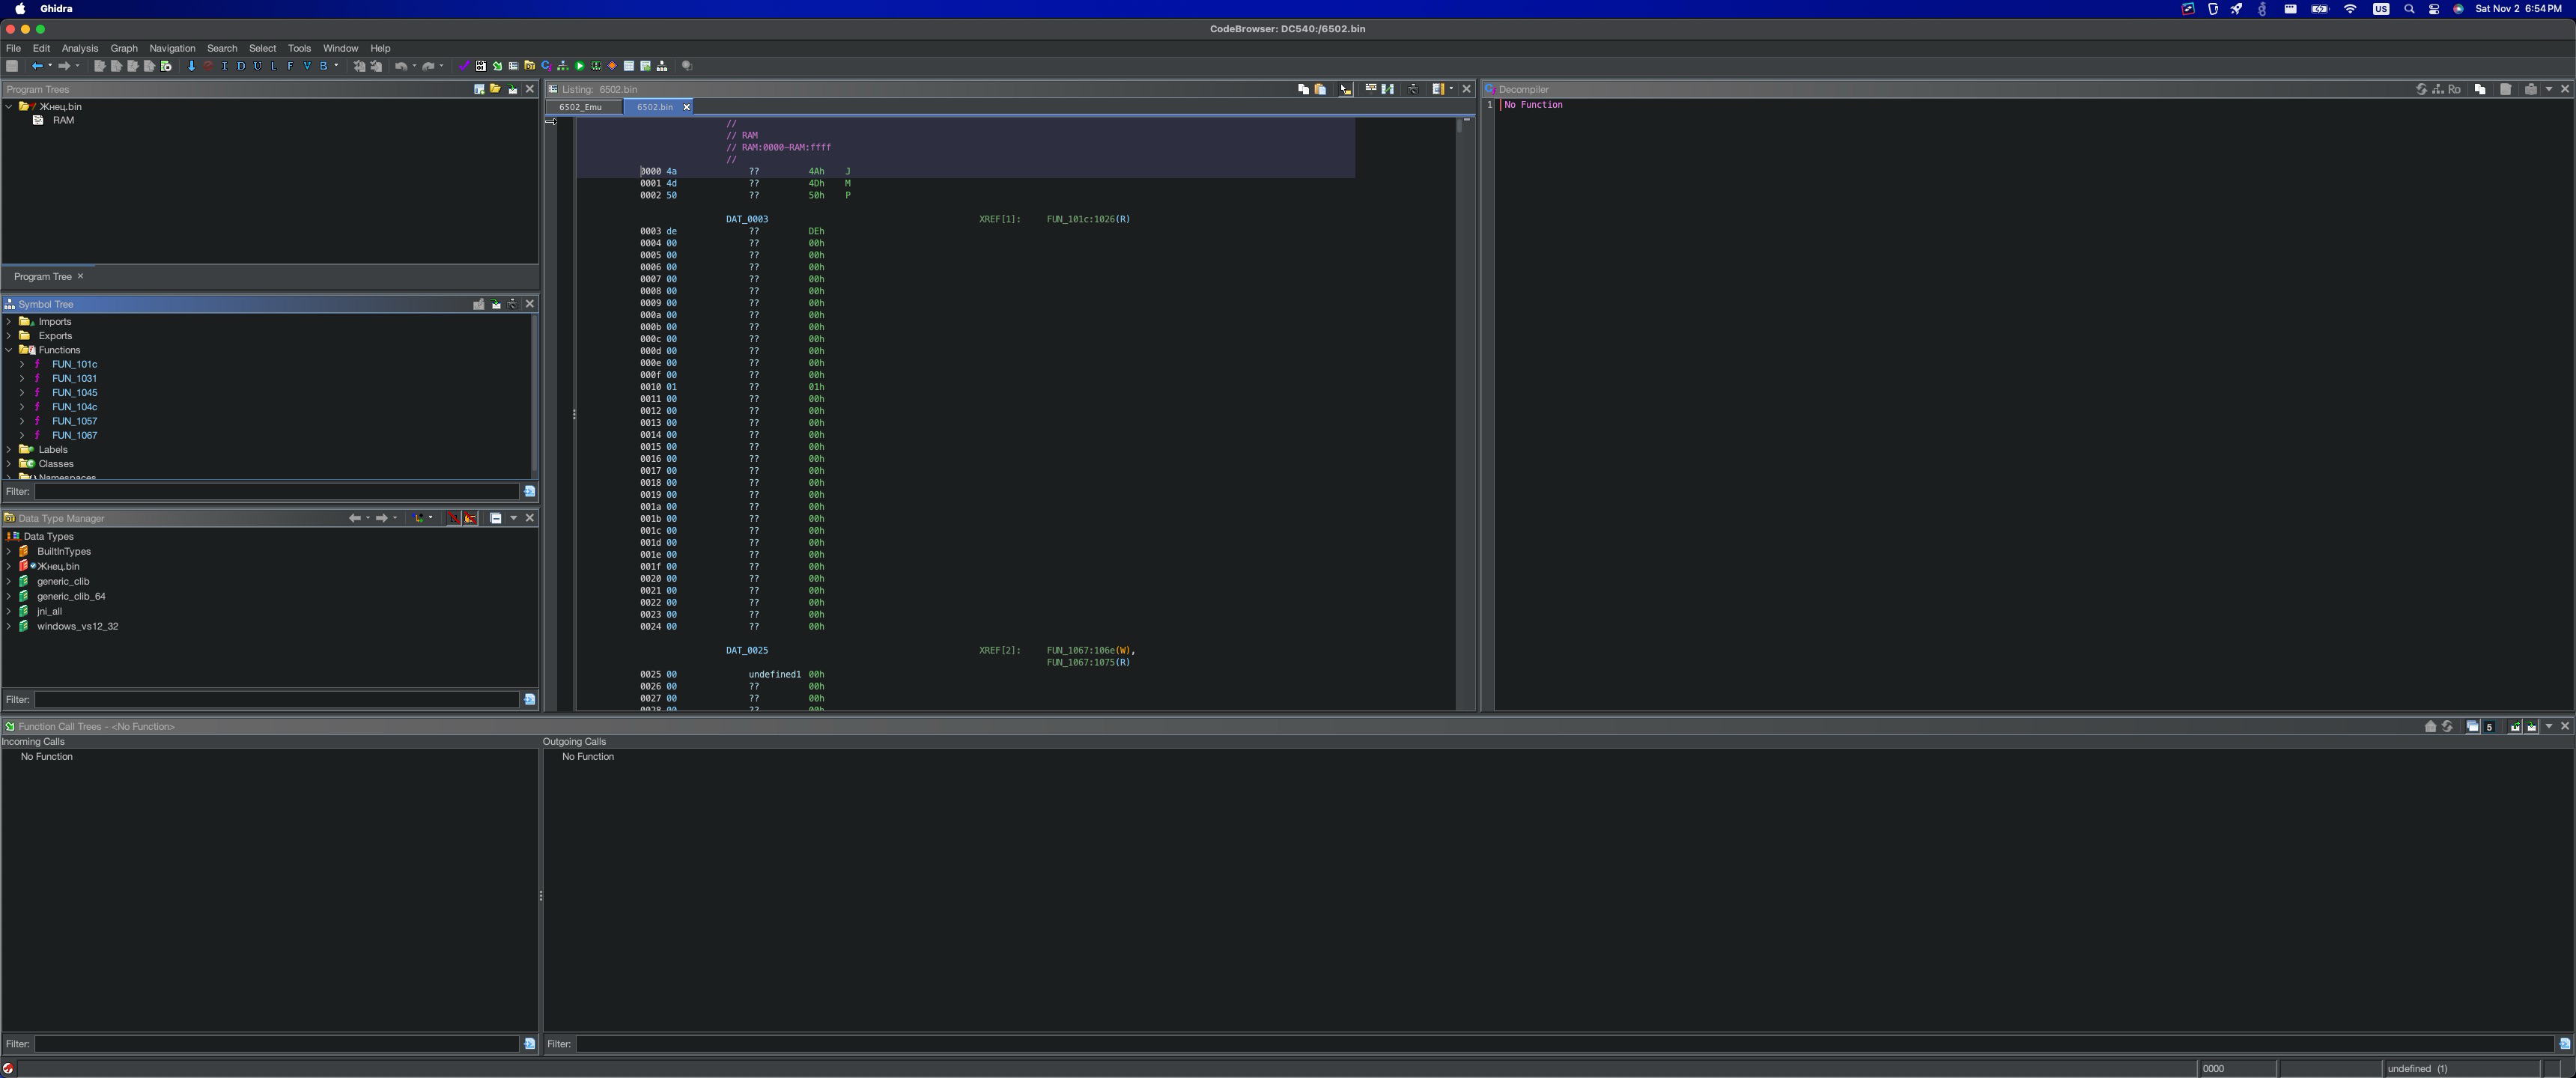
Task: Expand the Labels node in Symbol Tree
Action: [9, 450]
